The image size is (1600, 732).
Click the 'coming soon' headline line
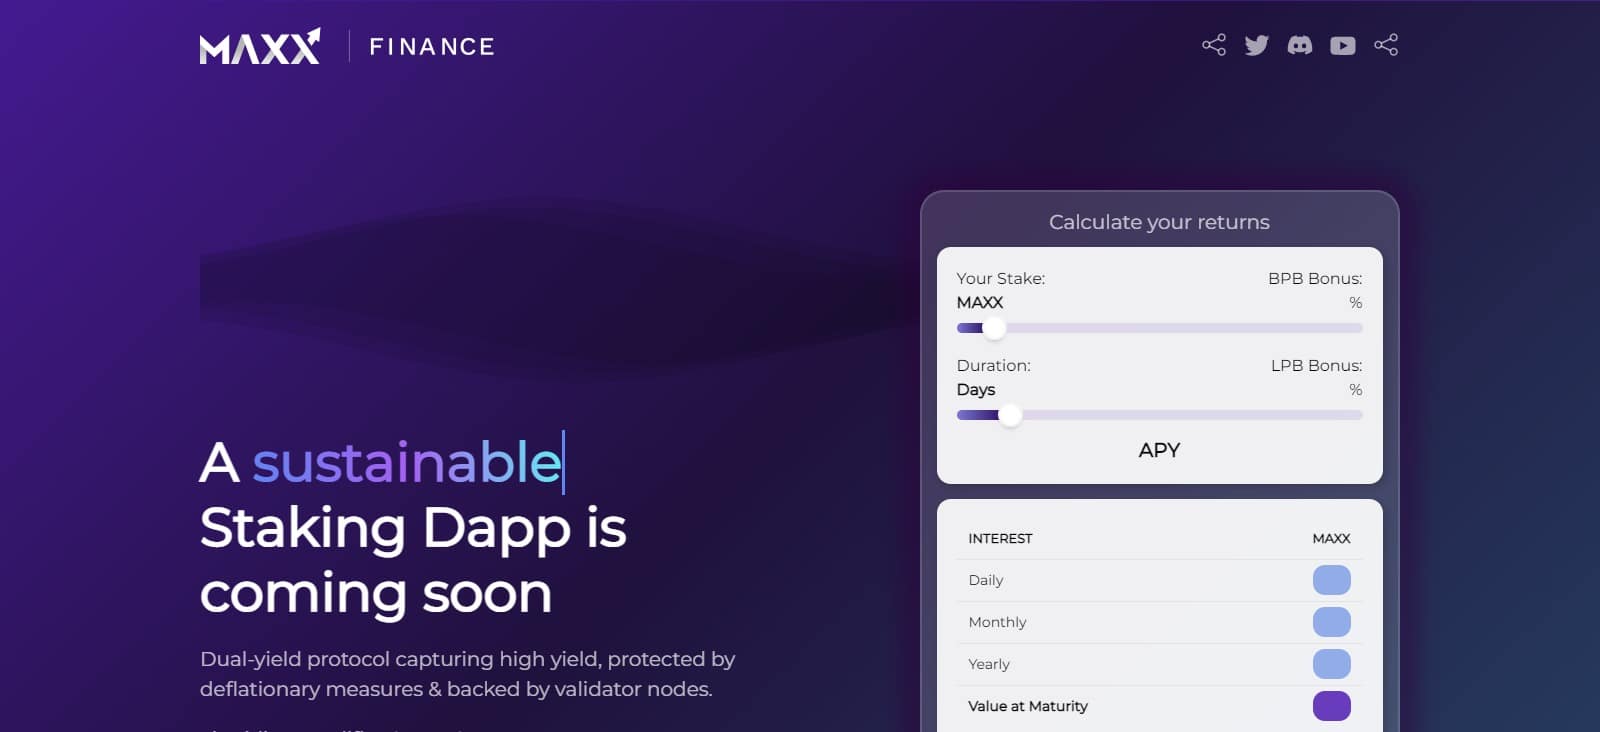(x=376, y=594)
